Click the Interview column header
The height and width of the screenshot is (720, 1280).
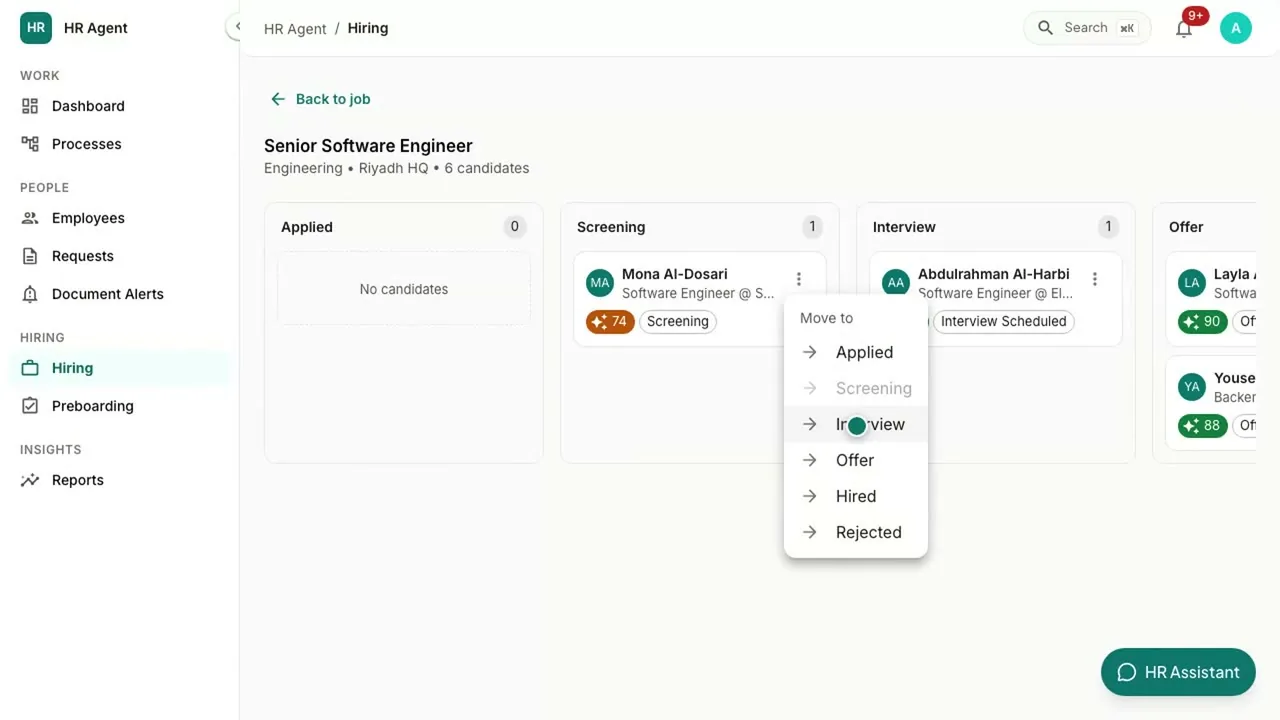[x=904, y=227]
